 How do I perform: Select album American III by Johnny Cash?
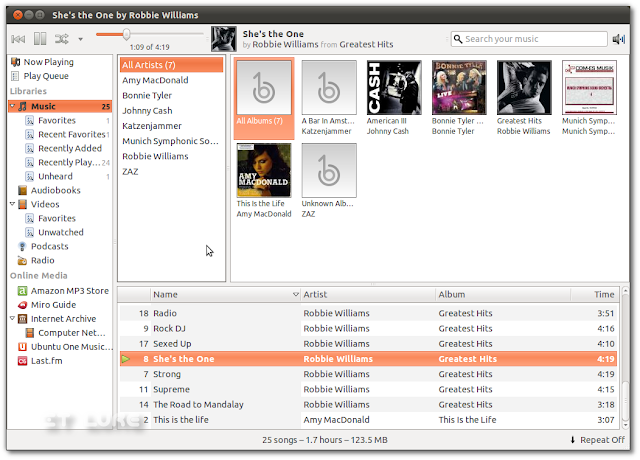click(394, 98)
